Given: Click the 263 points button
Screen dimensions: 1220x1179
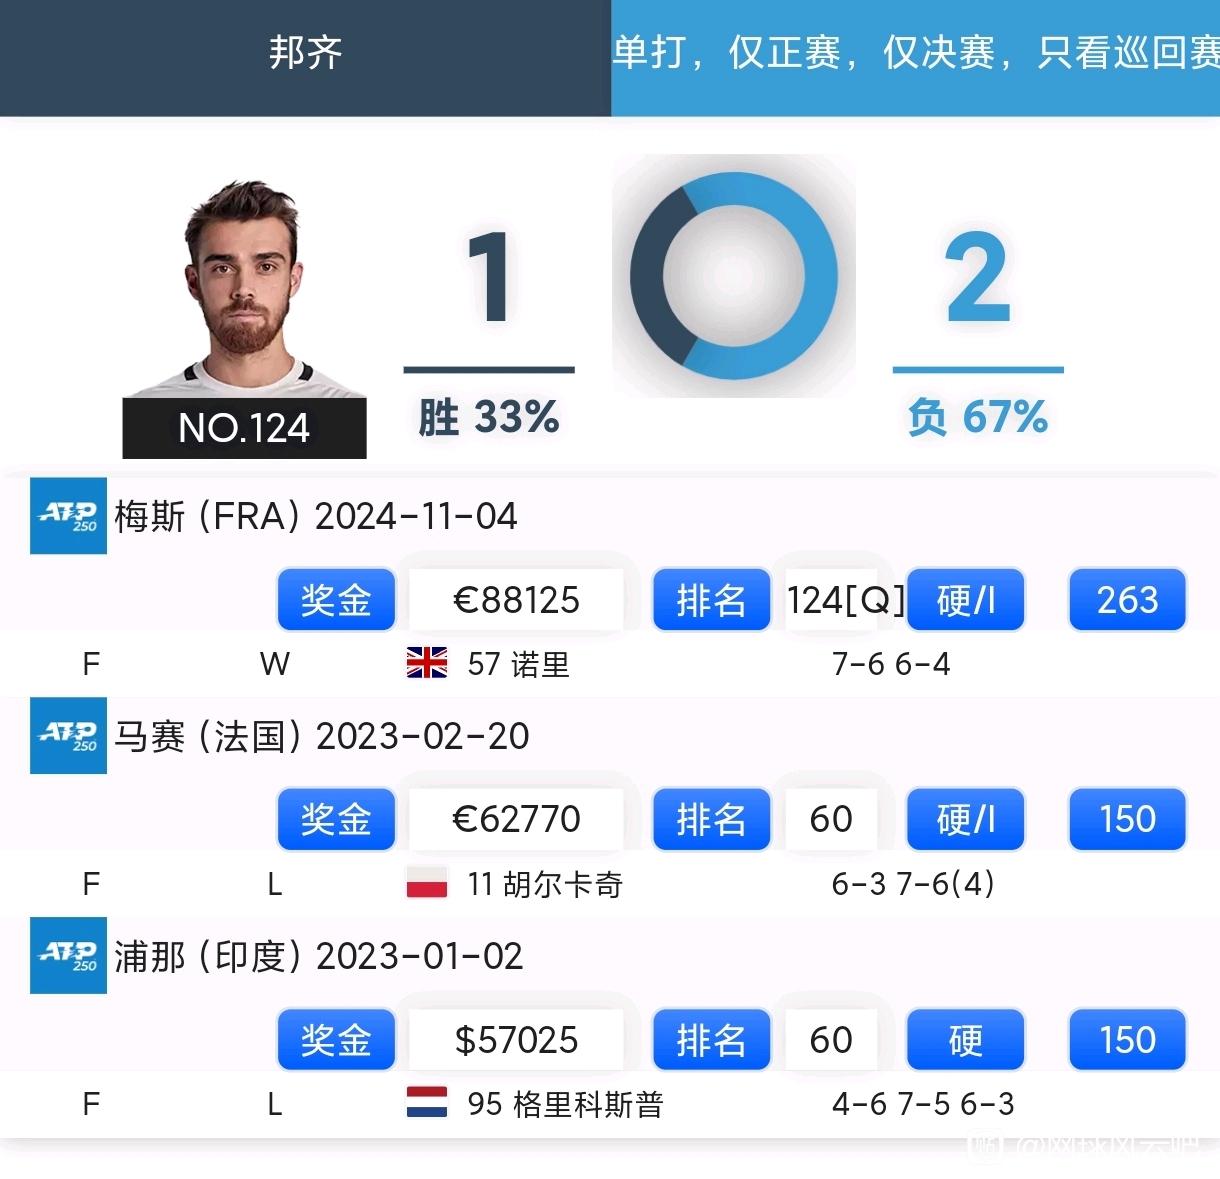Looking at the screenshot, I should point(1127,600).
